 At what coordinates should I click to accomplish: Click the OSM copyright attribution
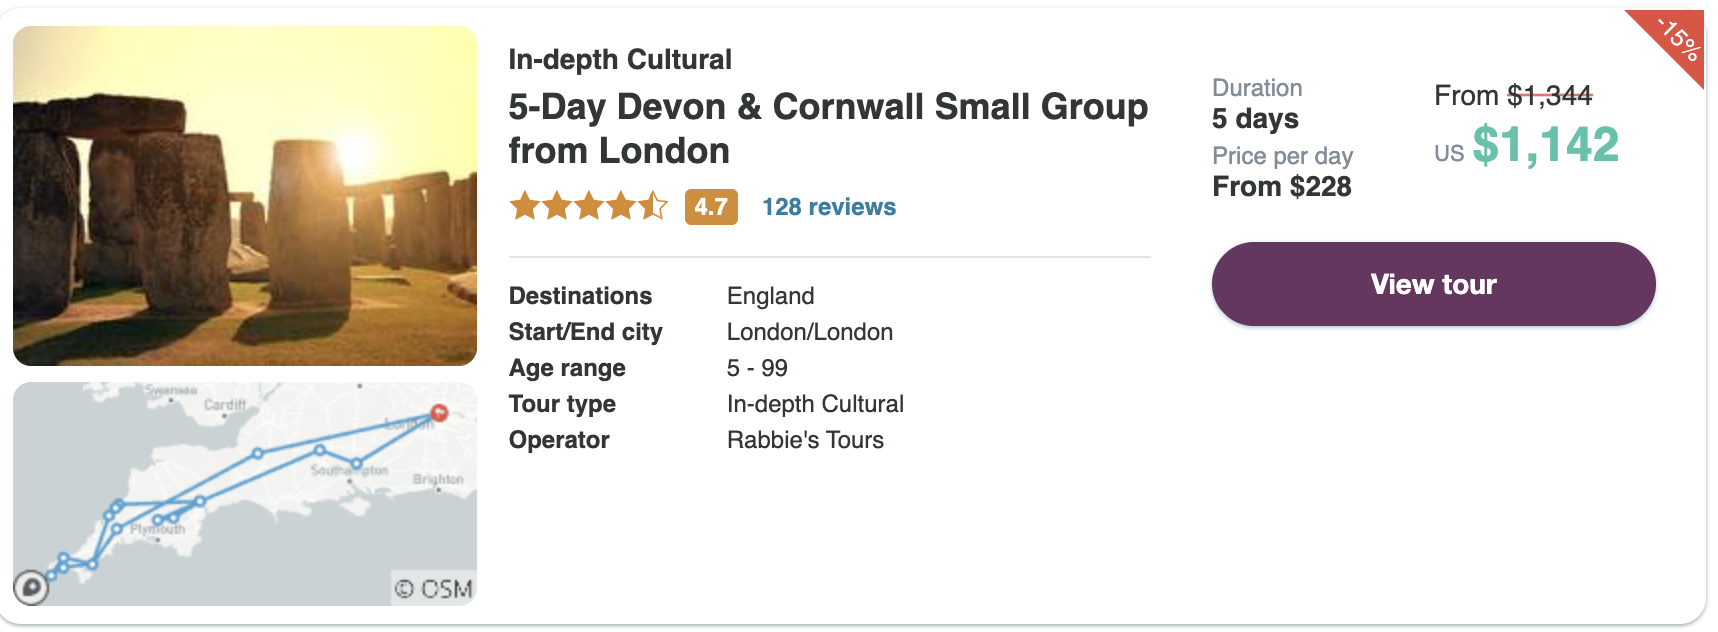[x=433, y=589]
